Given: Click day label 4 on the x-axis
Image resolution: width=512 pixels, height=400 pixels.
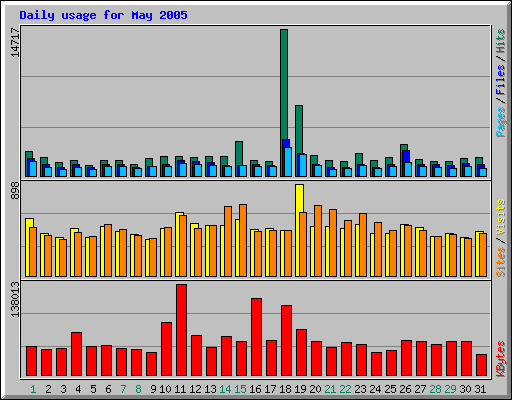Looking at the screenshot, I should point(78,389).
